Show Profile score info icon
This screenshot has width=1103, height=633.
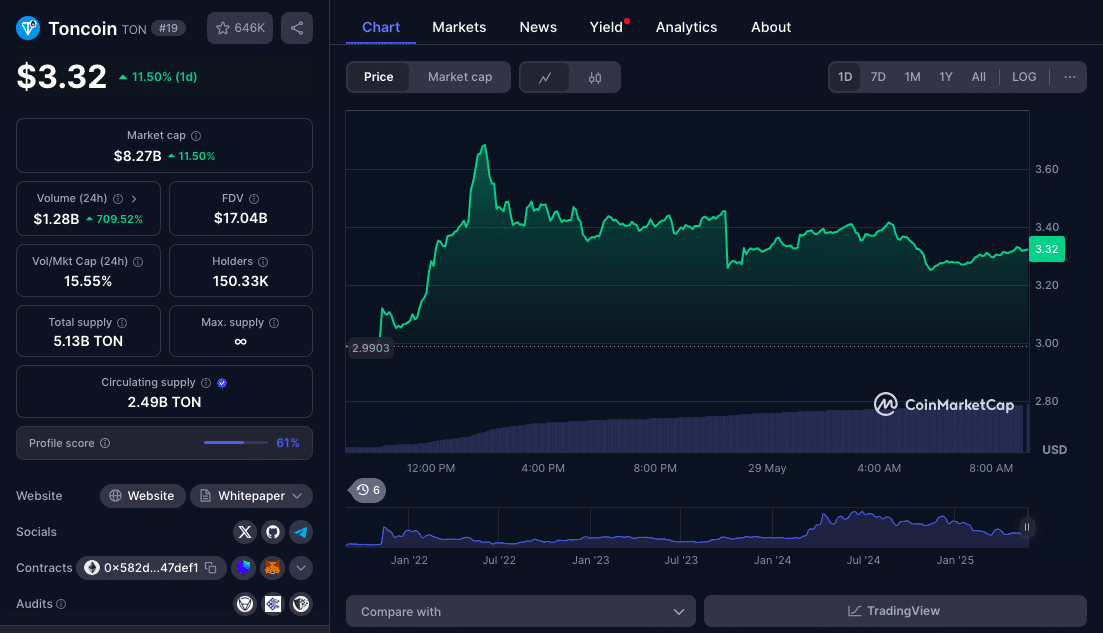[105, 443]
